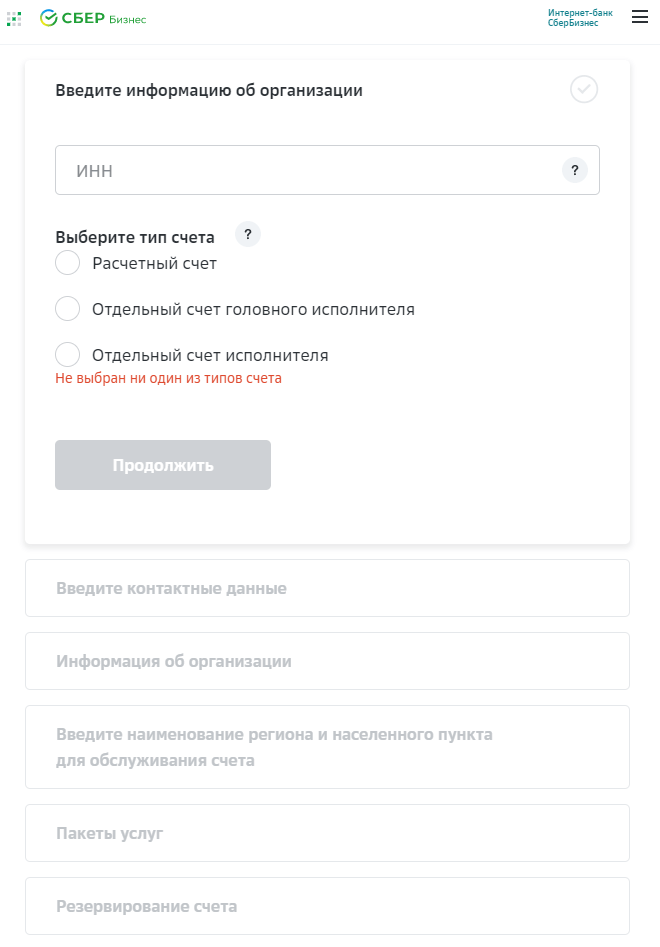Open the account type help question mark
Viewport: 660px width, 947px height.
click(x=247, y=234)
